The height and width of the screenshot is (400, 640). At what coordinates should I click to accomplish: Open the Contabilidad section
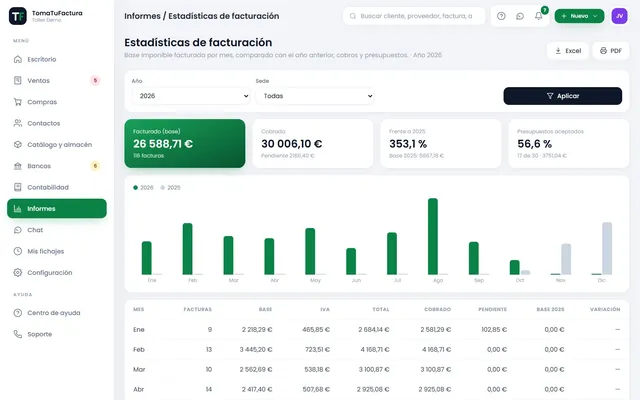point(57,187)
